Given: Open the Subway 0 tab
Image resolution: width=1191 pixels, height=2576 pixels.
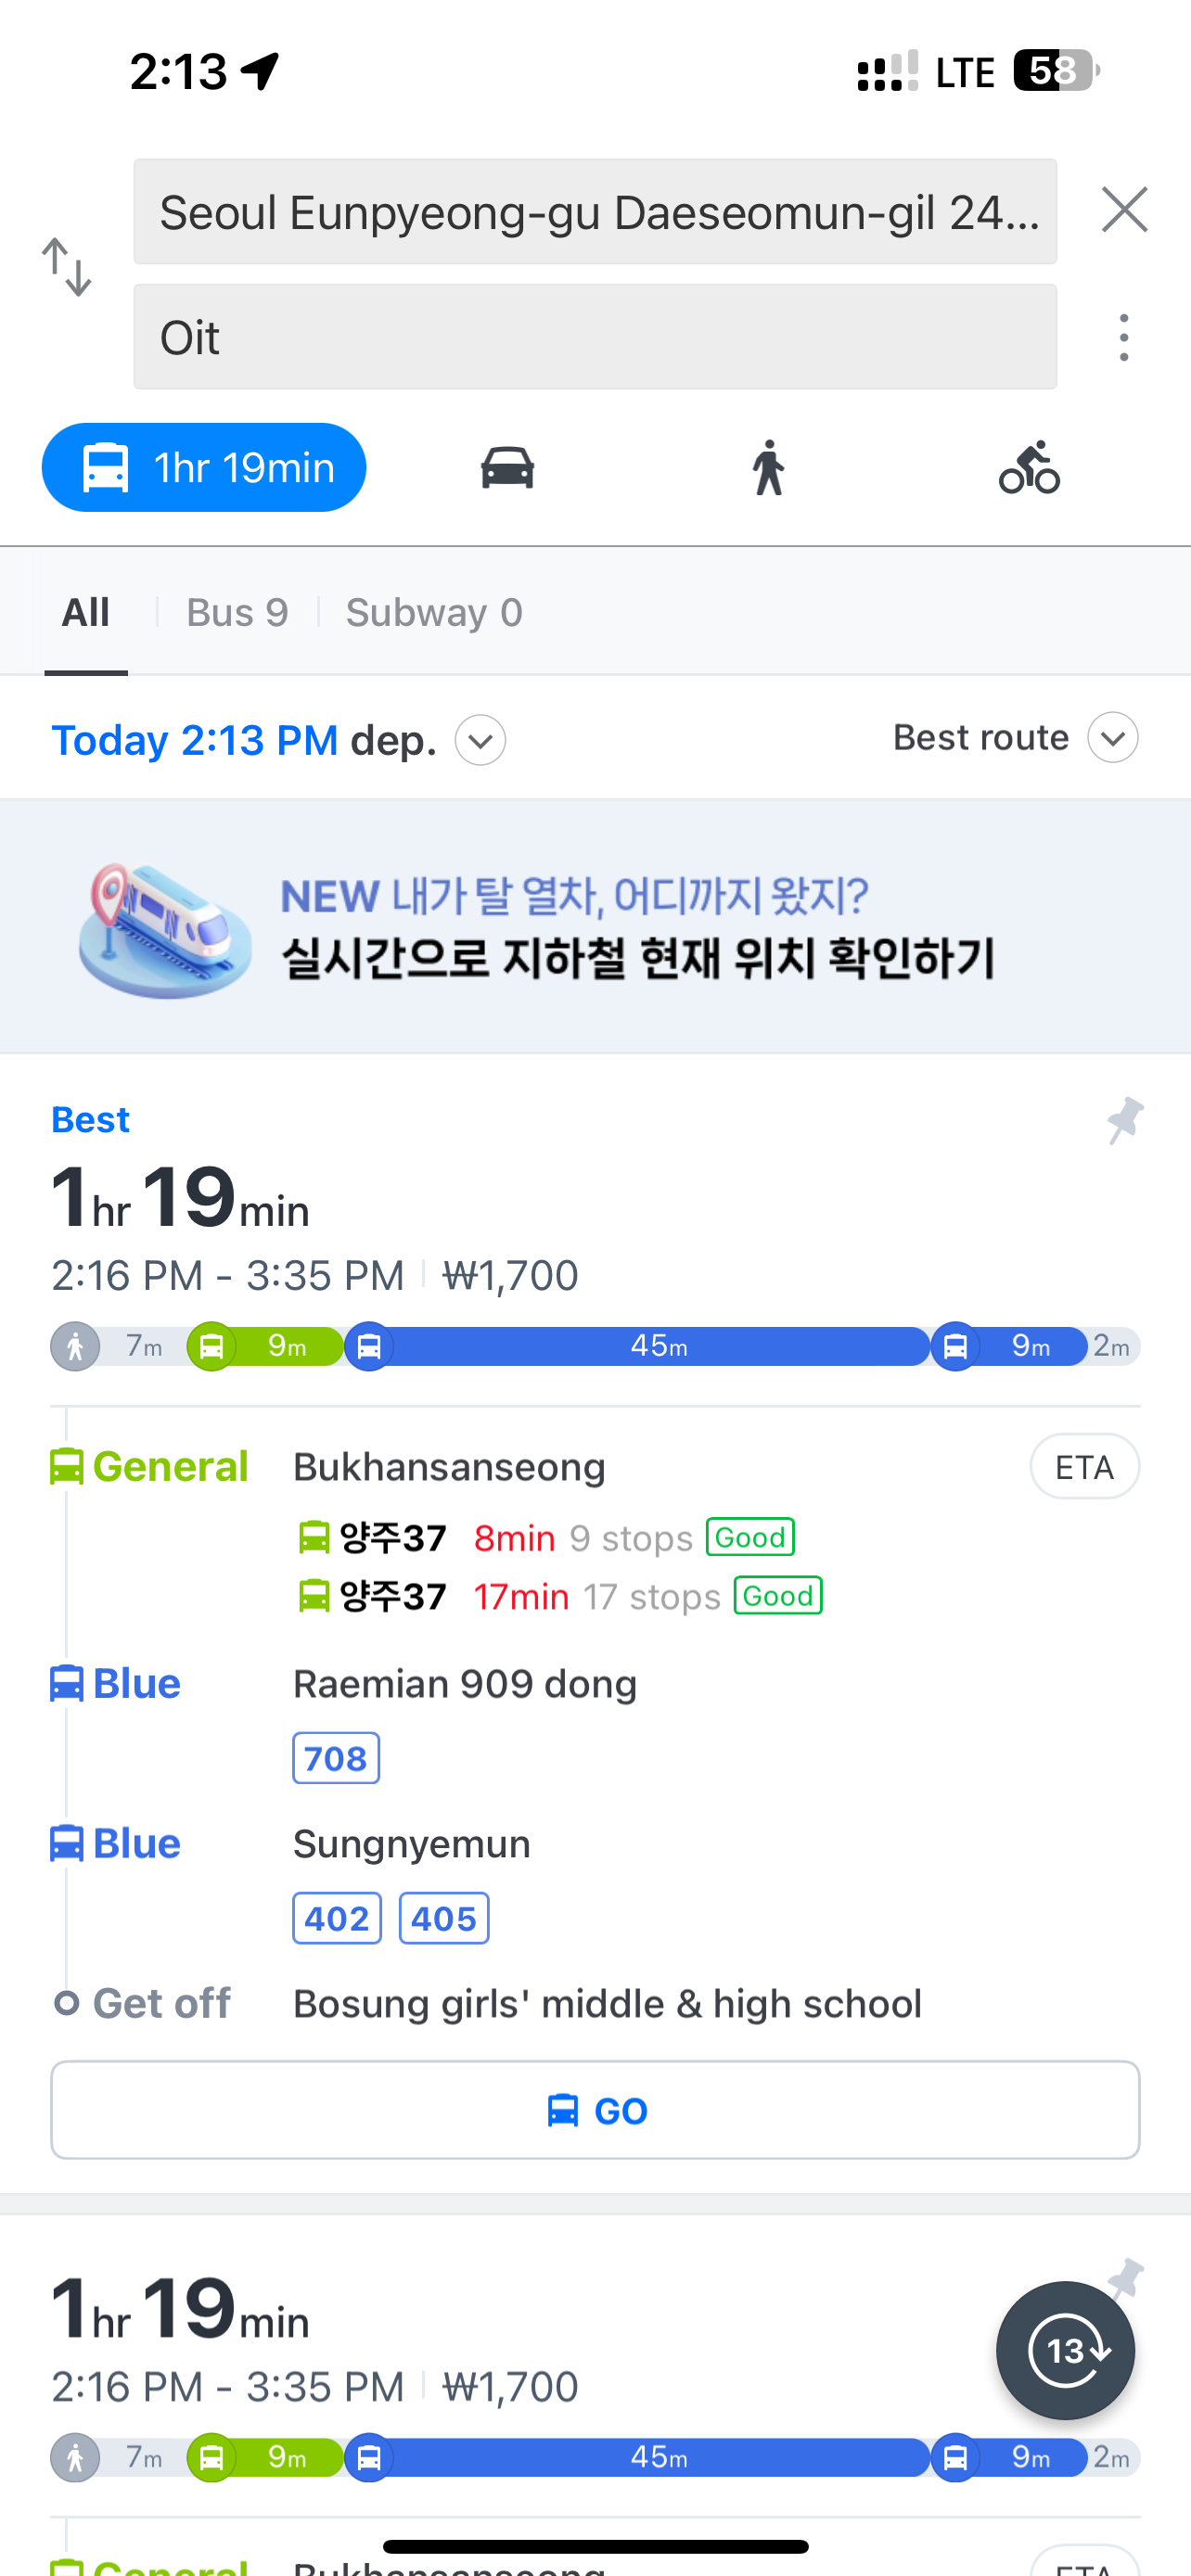Looking at the screenshot, I should pos(434,612).
